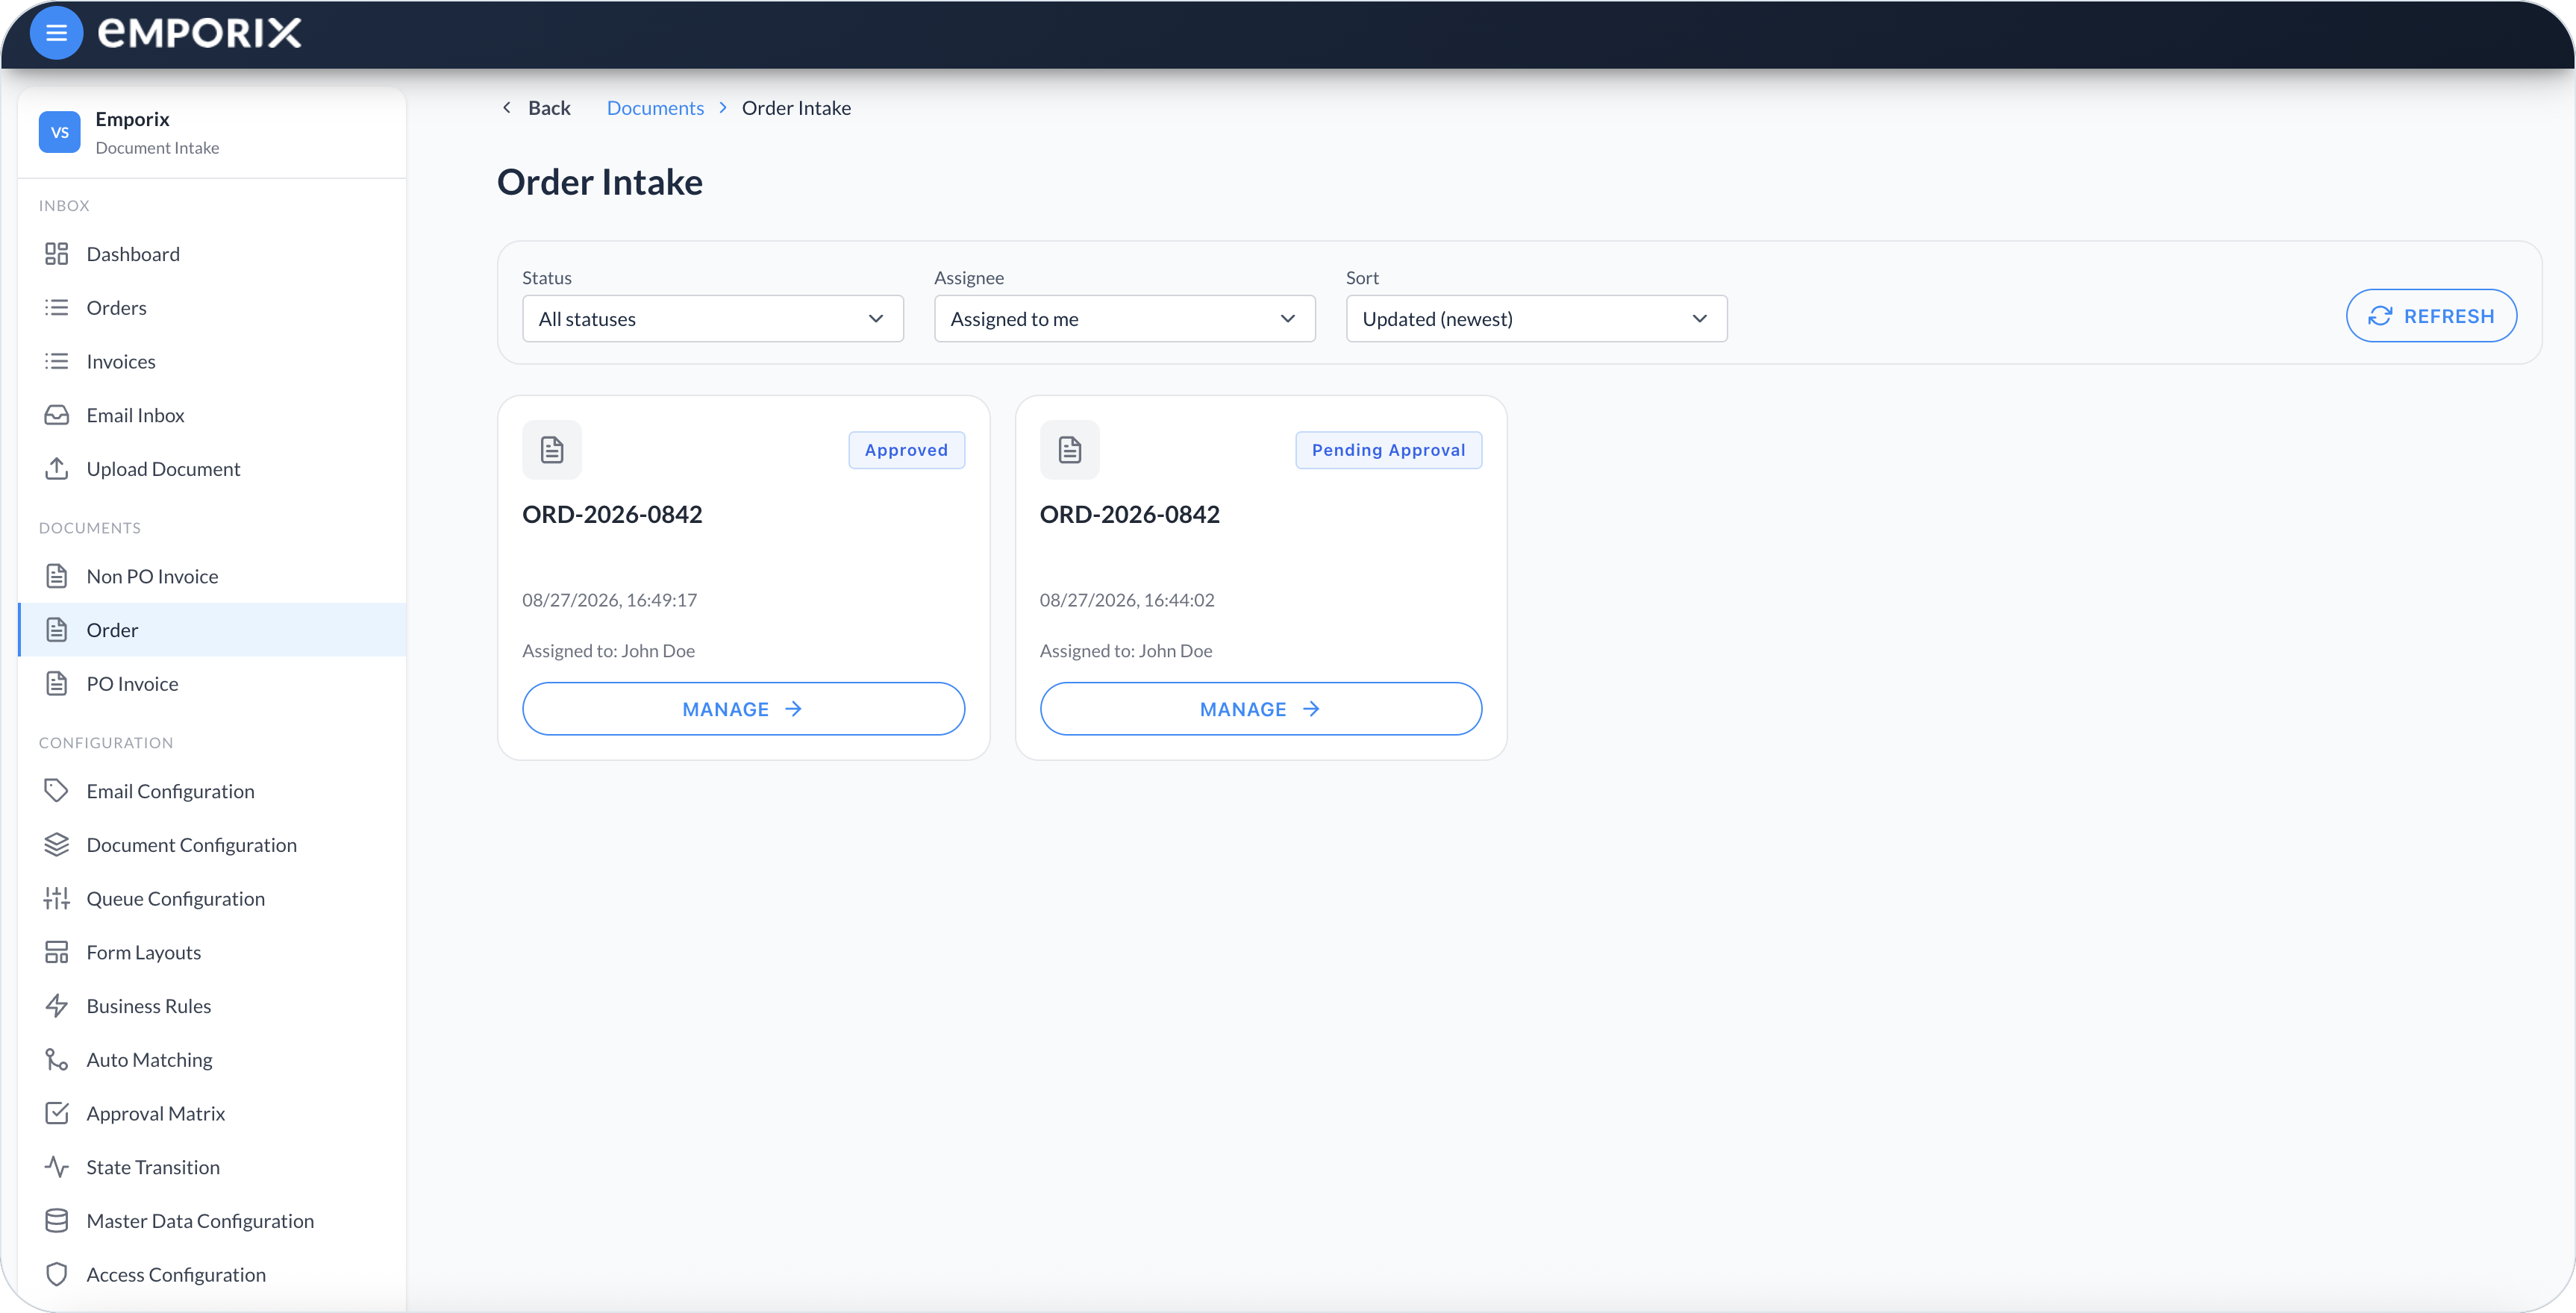Click the Document Configuration layers icon
Viewport: 2576px width, 1313px height.
coord(57,845)
